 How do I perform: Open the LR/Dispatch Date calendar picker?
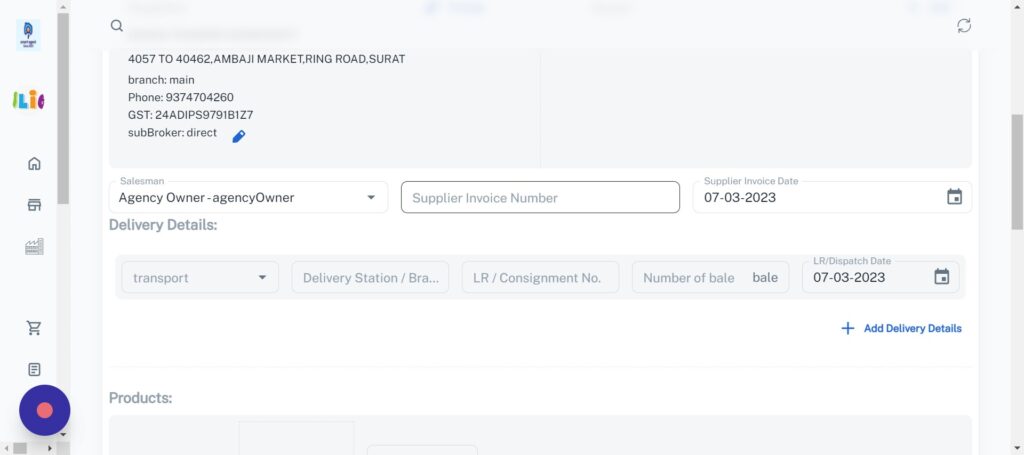click(941, 277)
